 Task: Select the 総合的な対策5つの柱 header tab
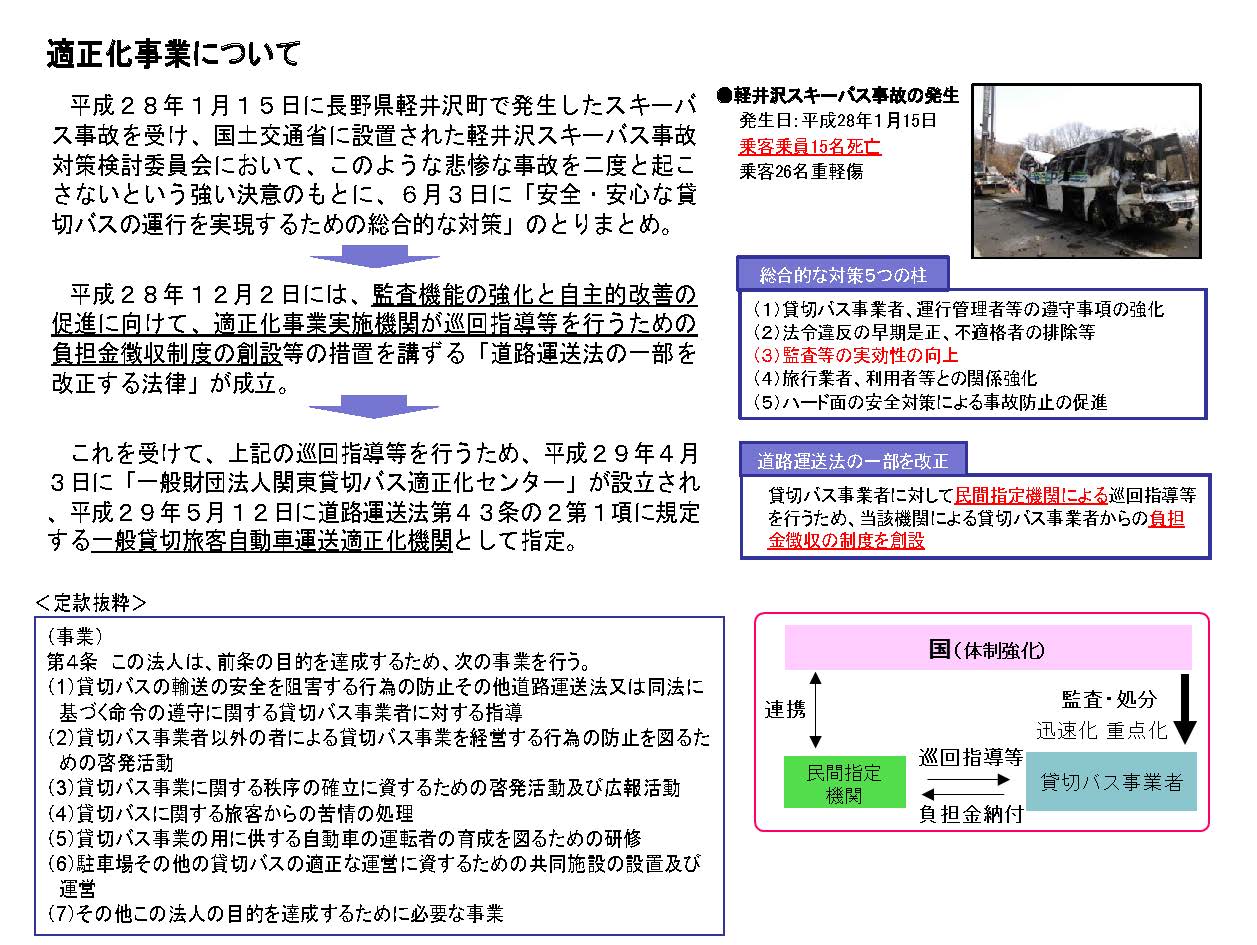tap(840, 273)
